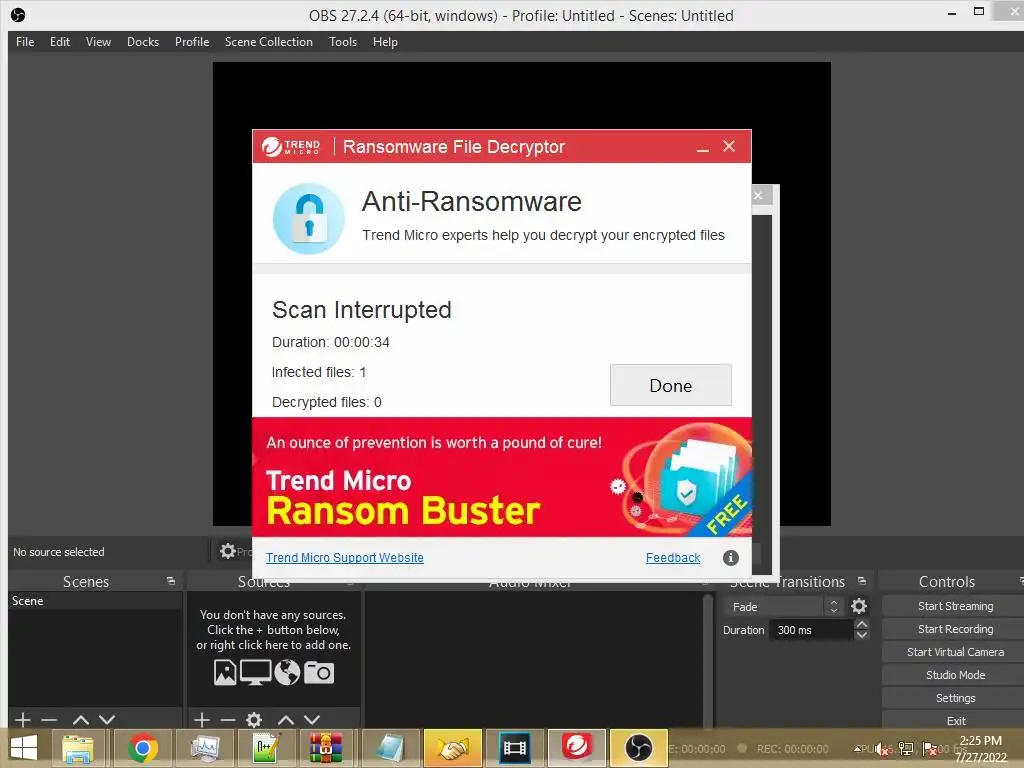Click the Action Center flag in system tray

click(x=929, y=750)
